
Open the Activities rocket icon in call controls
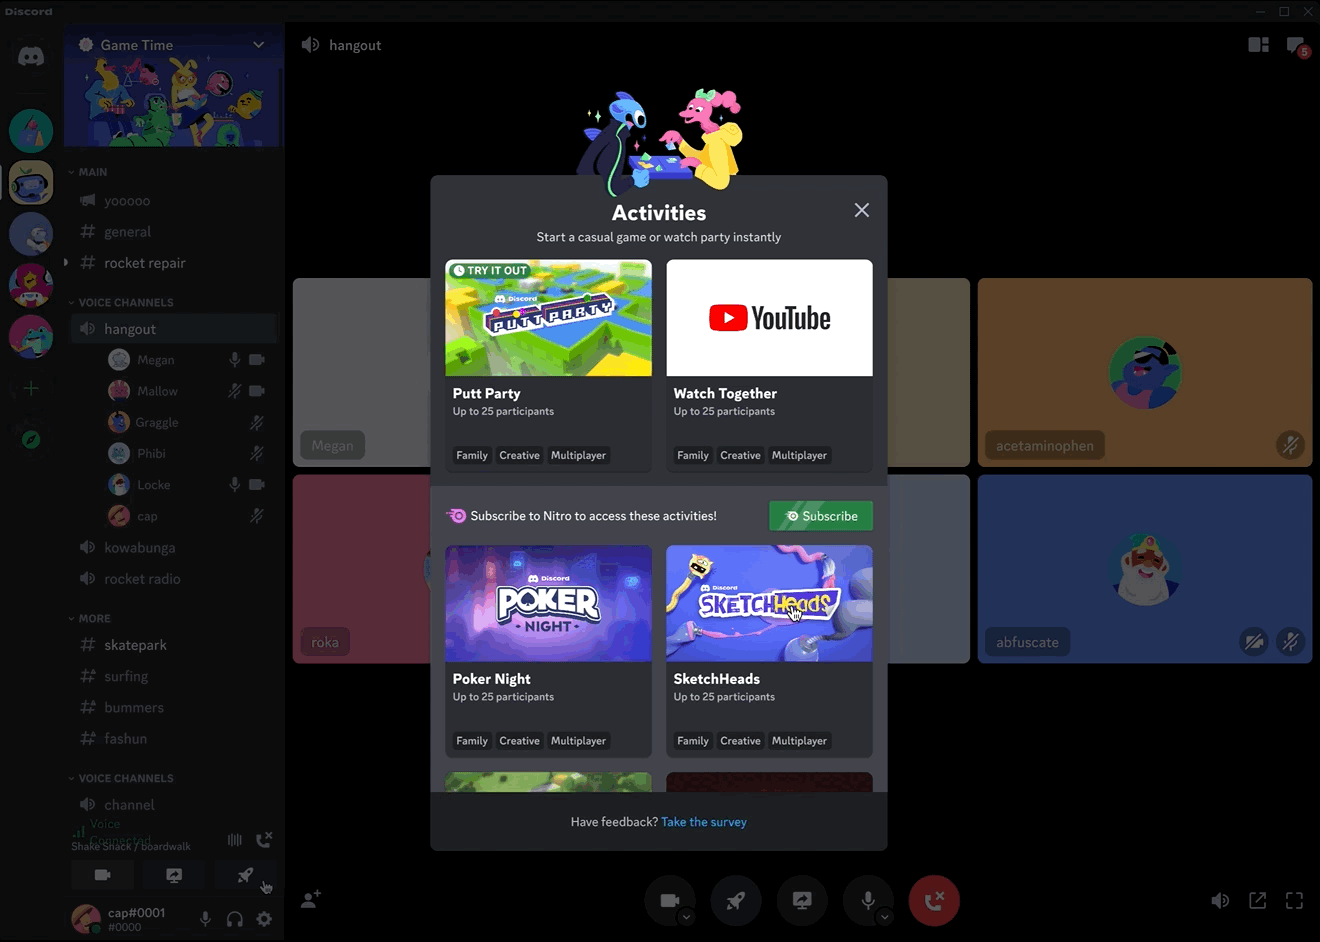(x=736, y=900)
